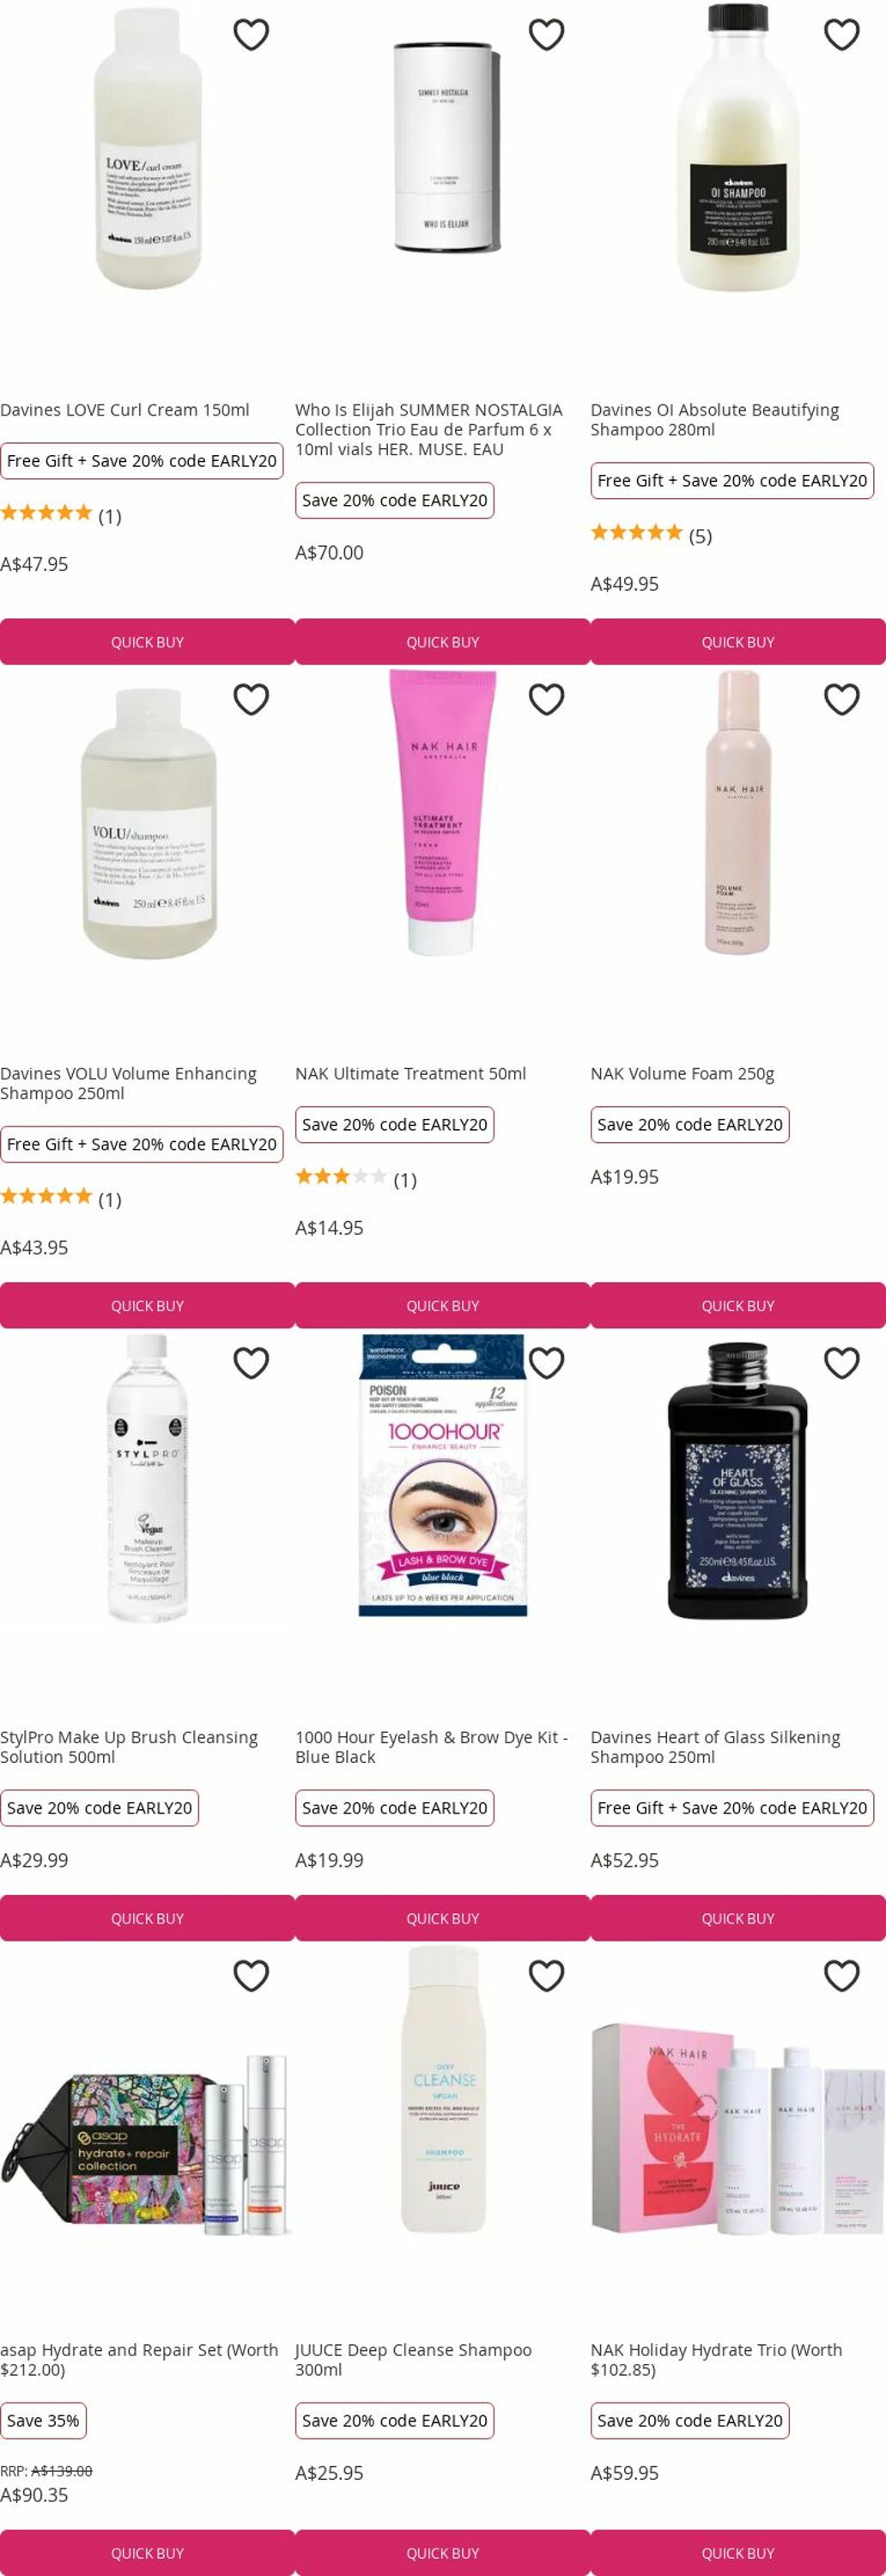Viewport: 886px width, 2576px height.
Task: Add 1000 Hour Lash Dye to wishlist
Action: [x=546, y=1363]
